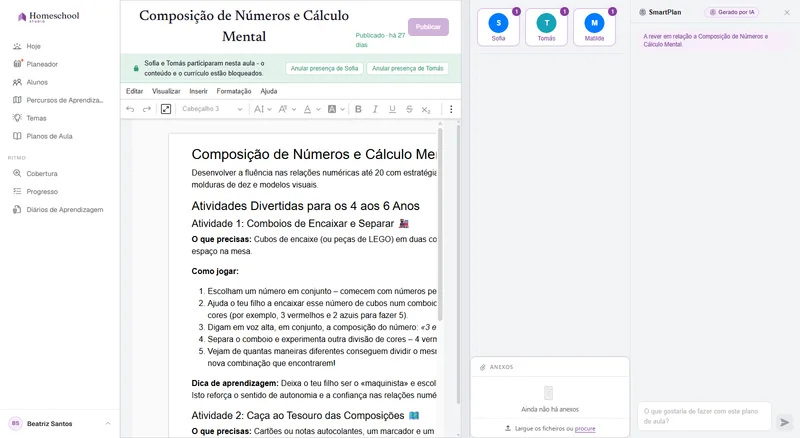Click the SmartPlan prompt input field

coord(704,416)
